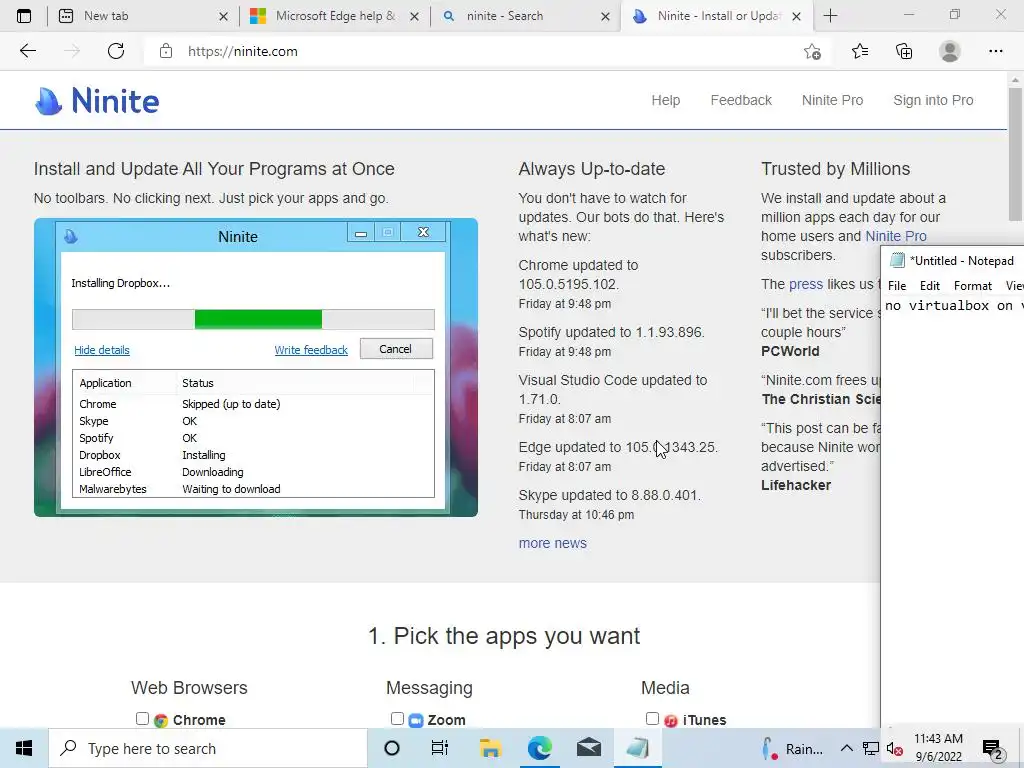The height and width of the screenshot is (768, 1024).
Task: Refresh the Ninite page
Action: 116,51
